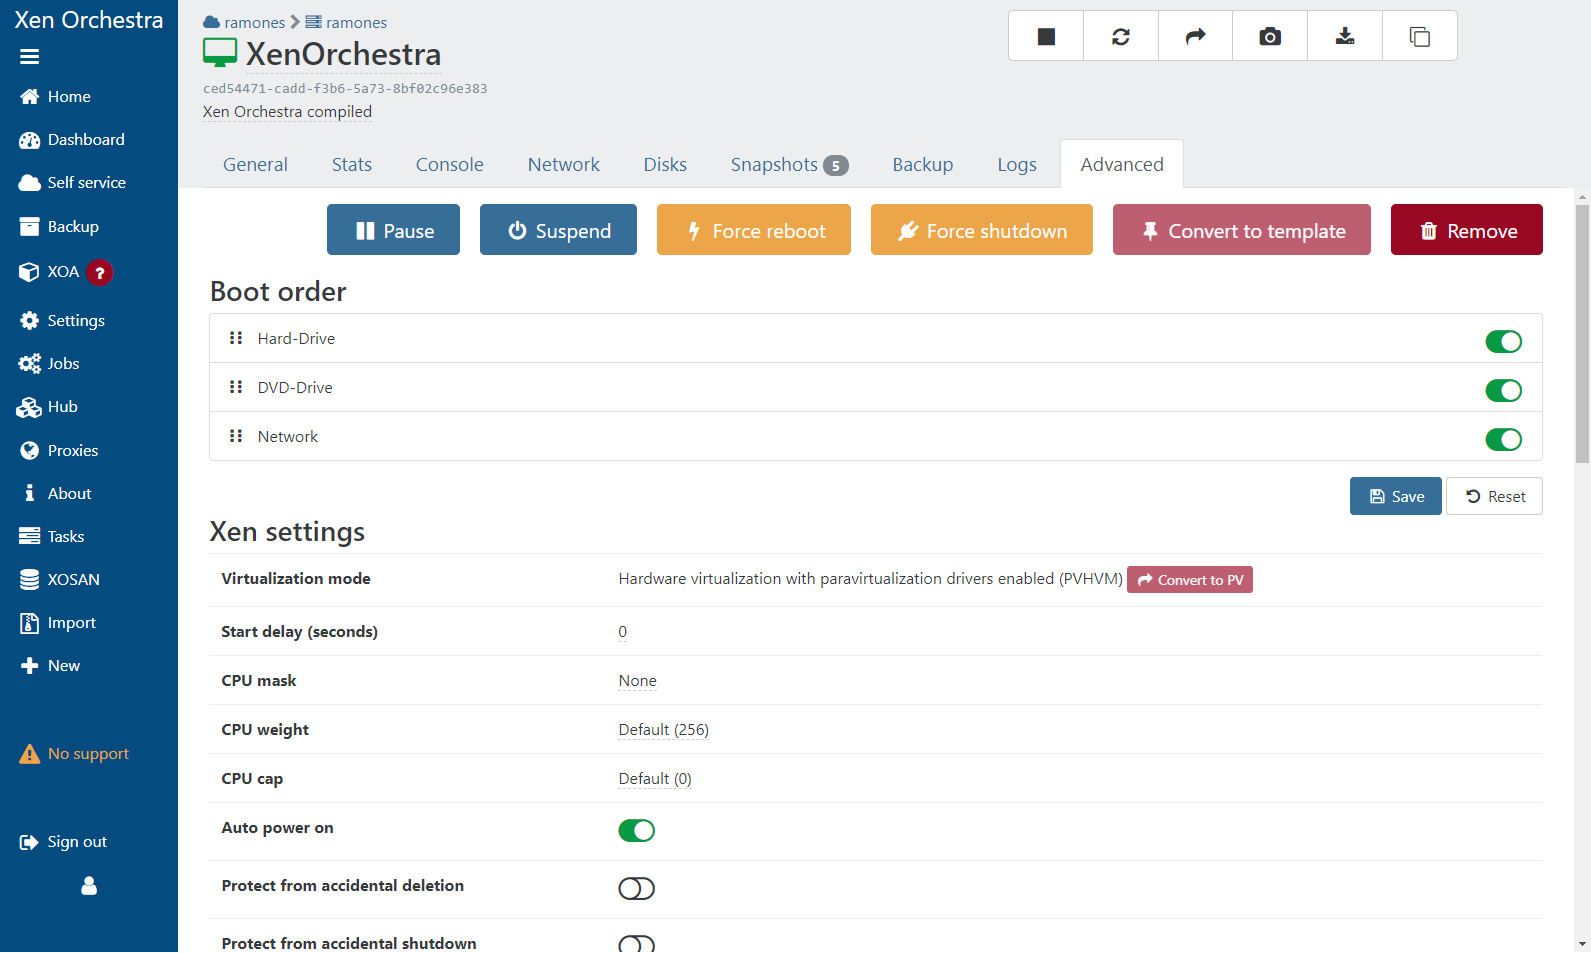Open the Network tab
1591x953 pixels.
coord(564,165)
